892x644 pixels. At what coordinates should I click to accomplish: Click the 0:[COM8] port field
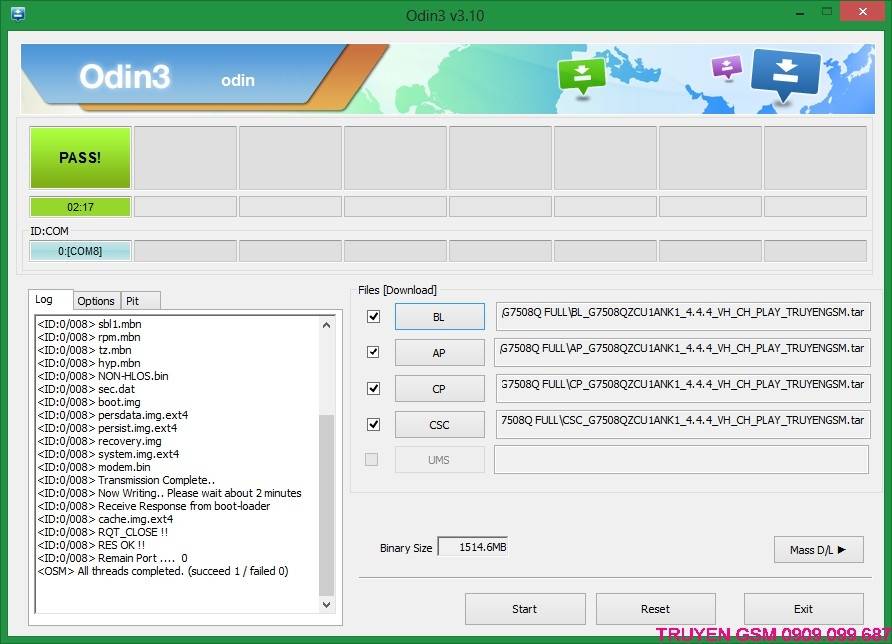(80, 251)
